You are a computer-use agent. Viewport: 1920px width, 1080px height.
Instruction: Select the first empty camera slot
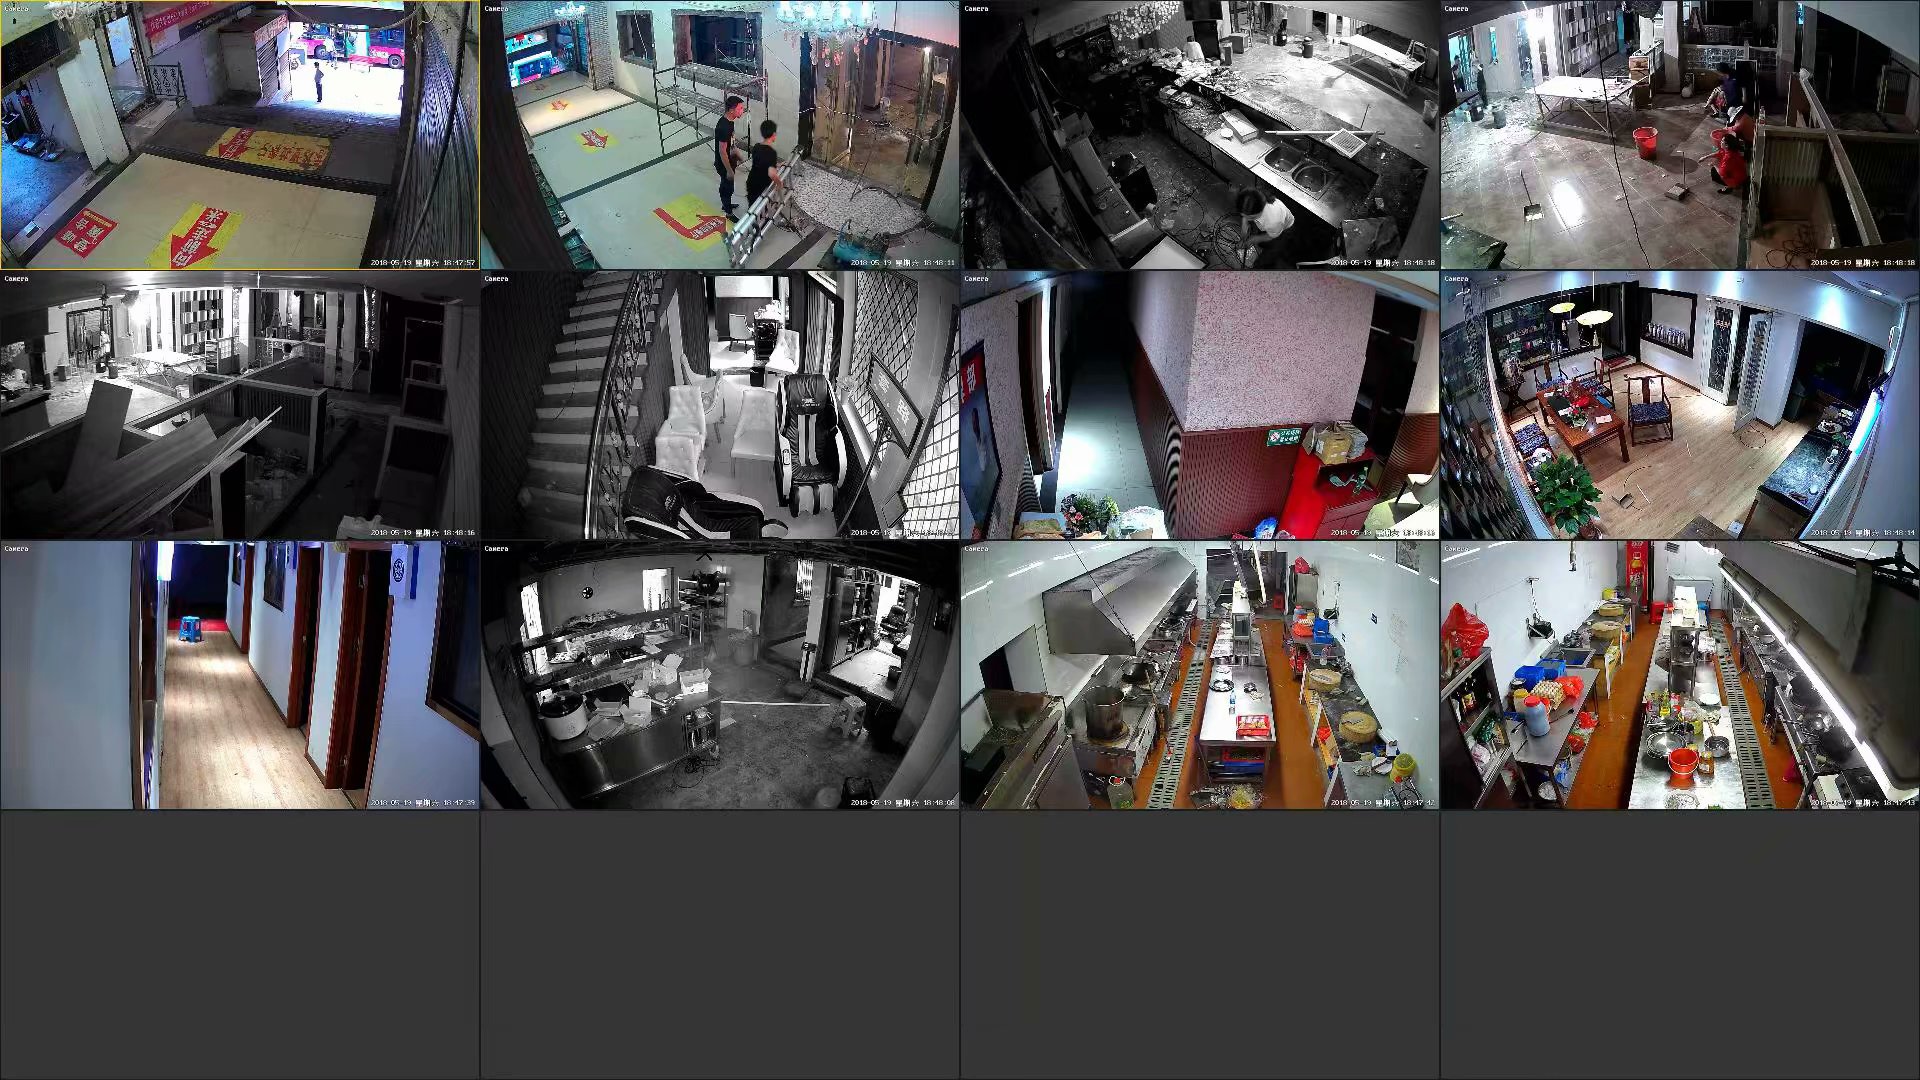[240, 945]
